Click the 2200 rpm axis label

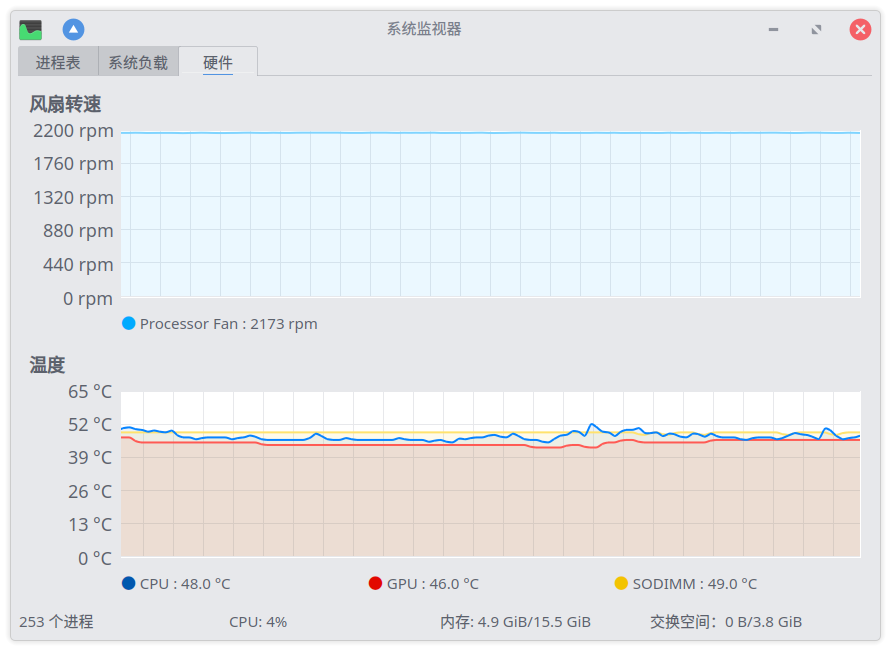coord(73,131)
